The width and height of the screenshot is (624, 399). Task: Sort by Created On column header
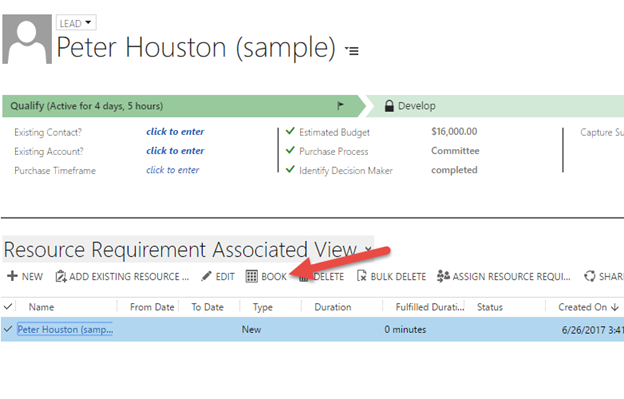(x=583, y=307)
